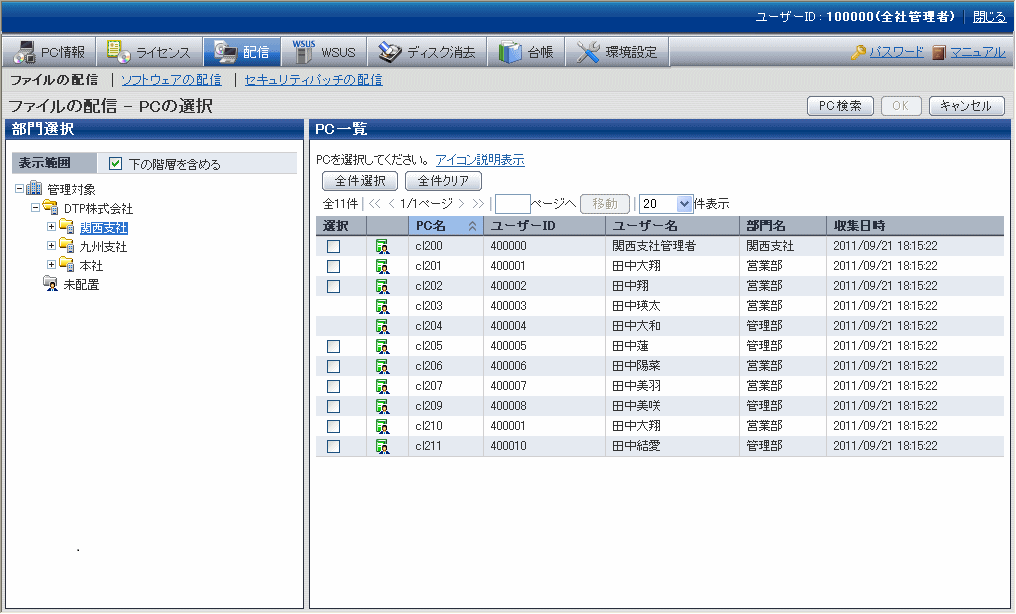Click the manual book icon

(939, 52)
